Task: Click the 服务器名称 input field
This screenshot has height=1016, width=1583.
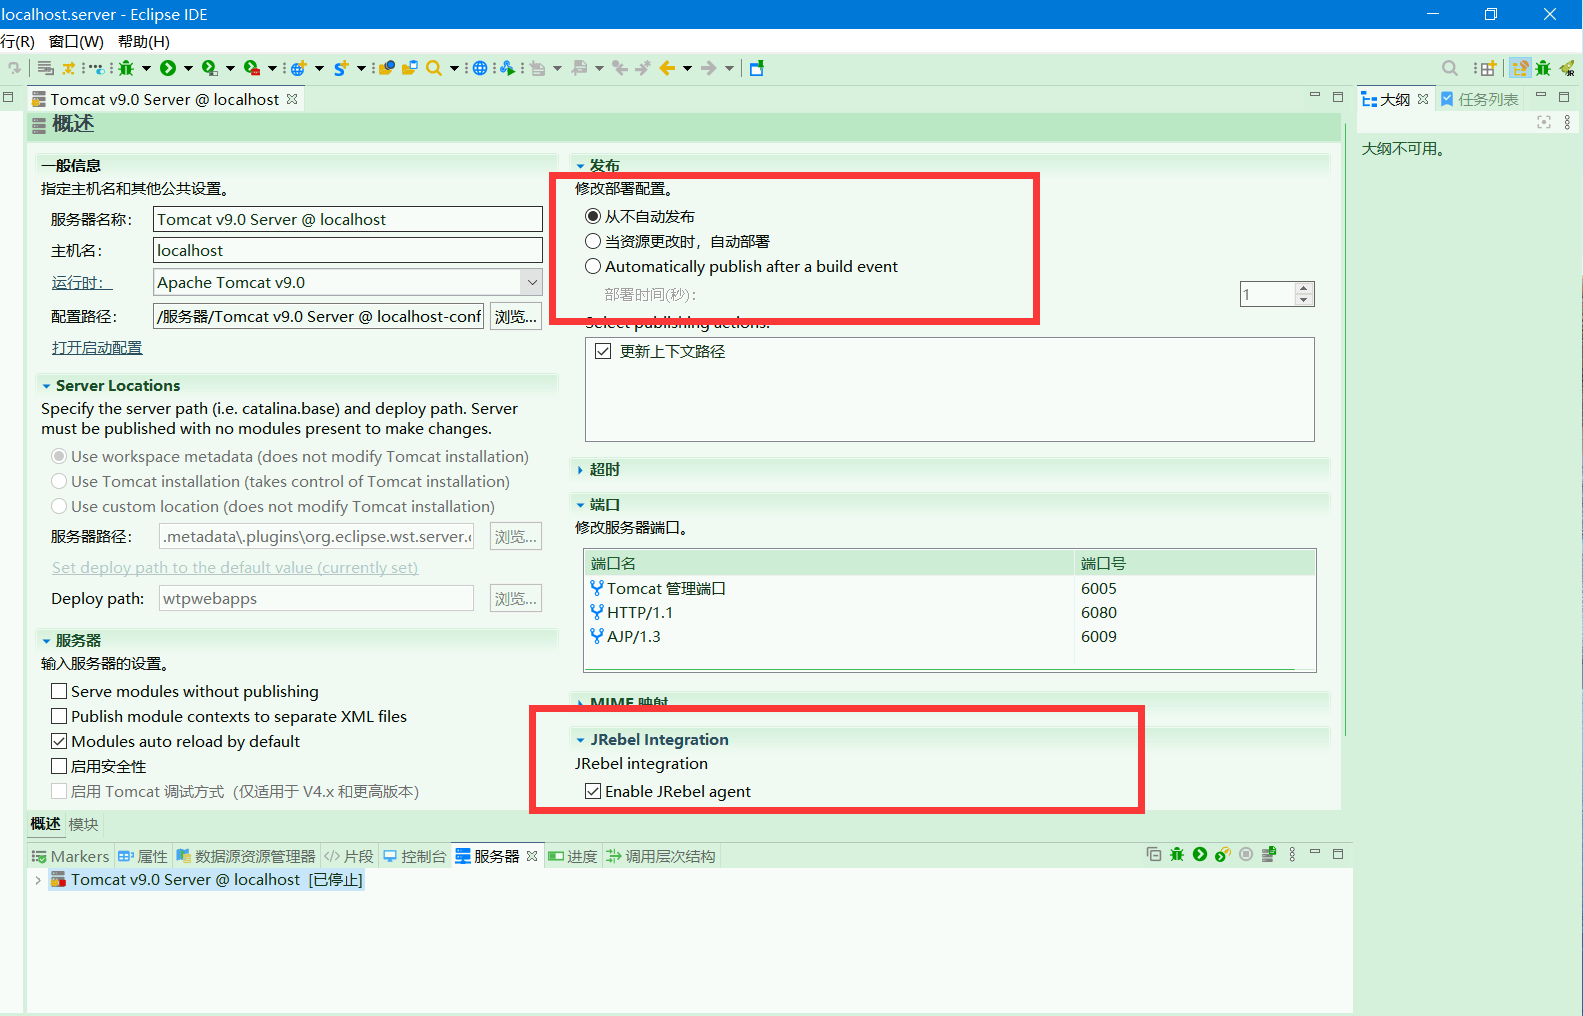Action: coord(348,219)
